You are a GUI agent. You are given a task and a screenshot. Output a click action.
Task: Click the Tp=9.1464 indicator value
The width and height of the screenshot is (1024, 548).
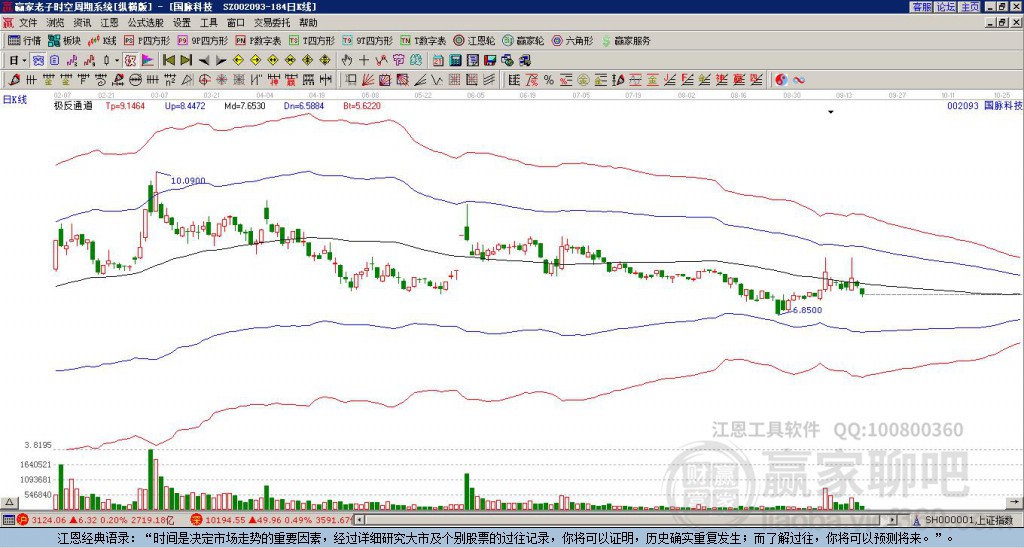point(125,105)
